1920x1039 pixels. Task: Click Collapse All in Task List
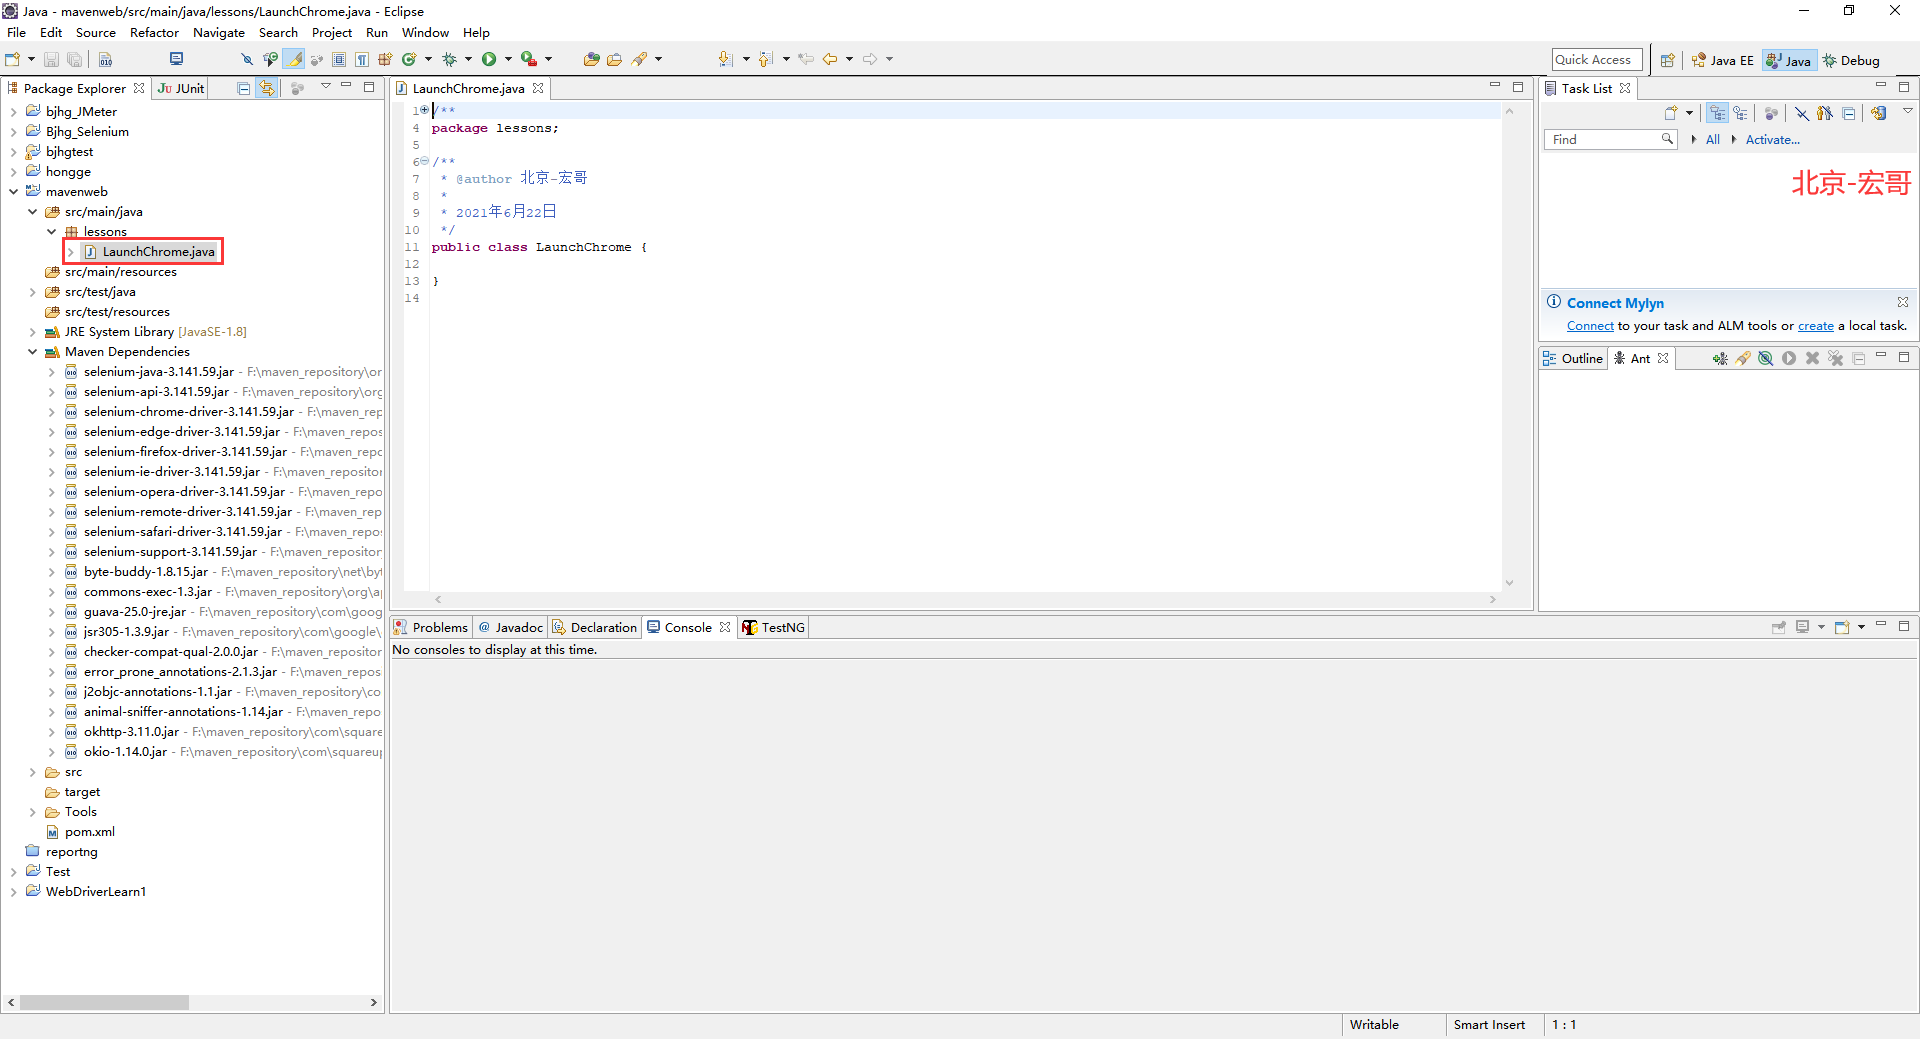(1849, 113)
